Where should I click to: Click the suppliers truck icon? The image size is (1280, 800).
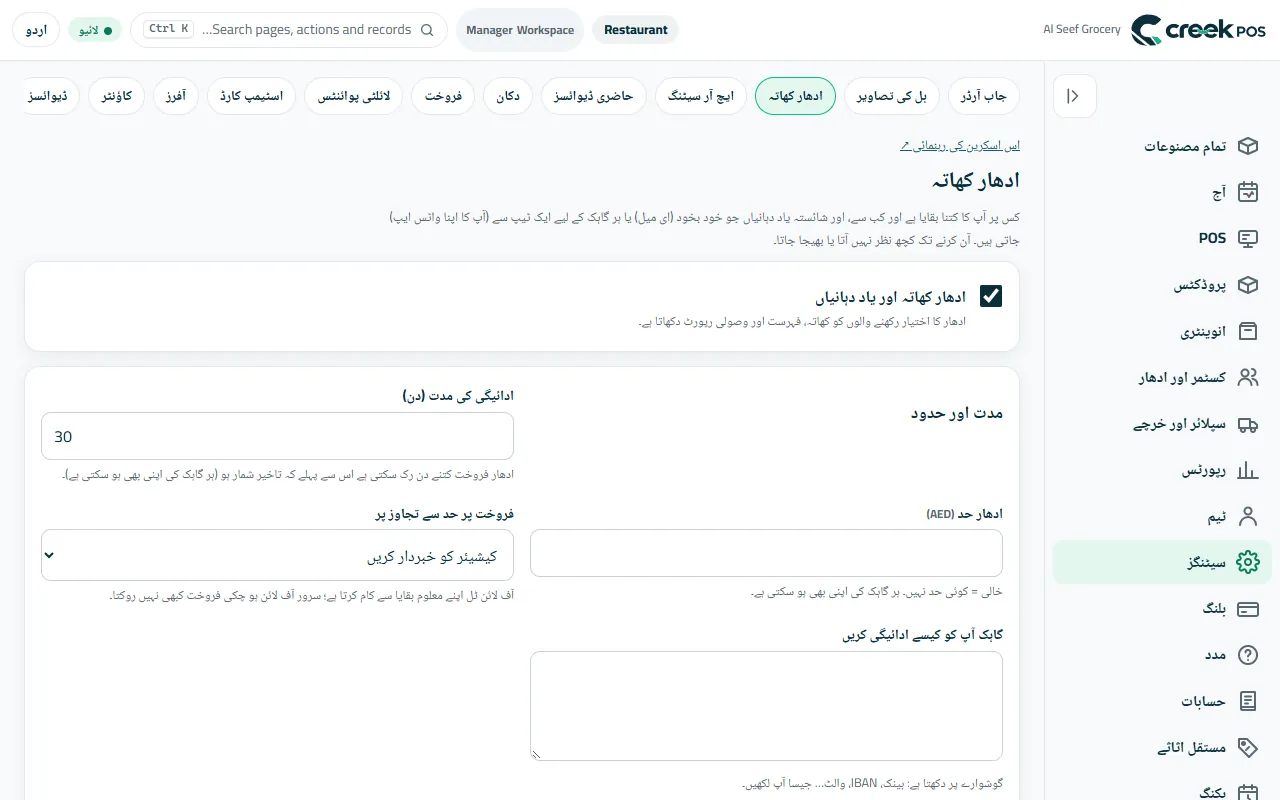[x=1247, y=424]
